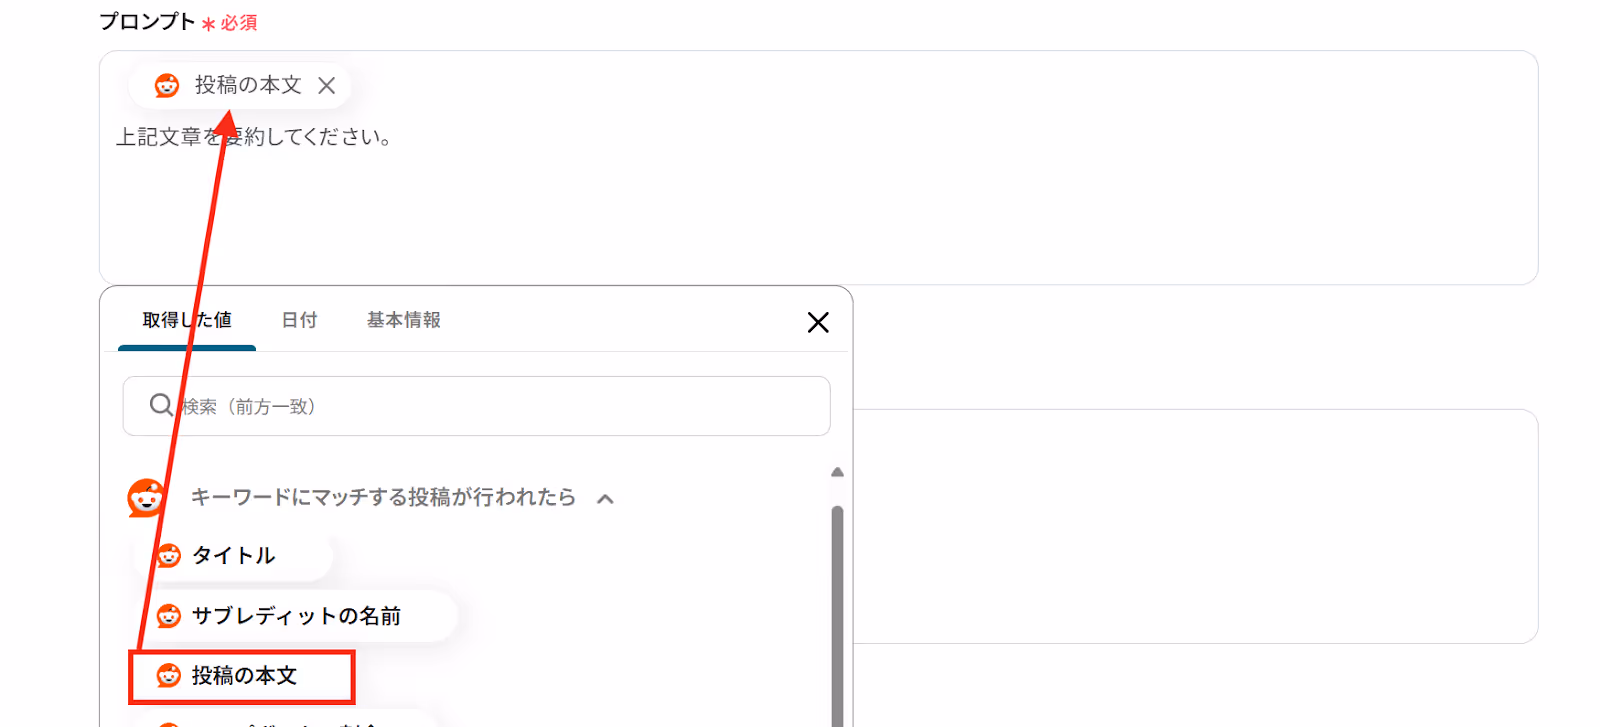Viewport: 1600px width, 727px height.
Task: Close the value picker panel
Action: click(818, 322)
